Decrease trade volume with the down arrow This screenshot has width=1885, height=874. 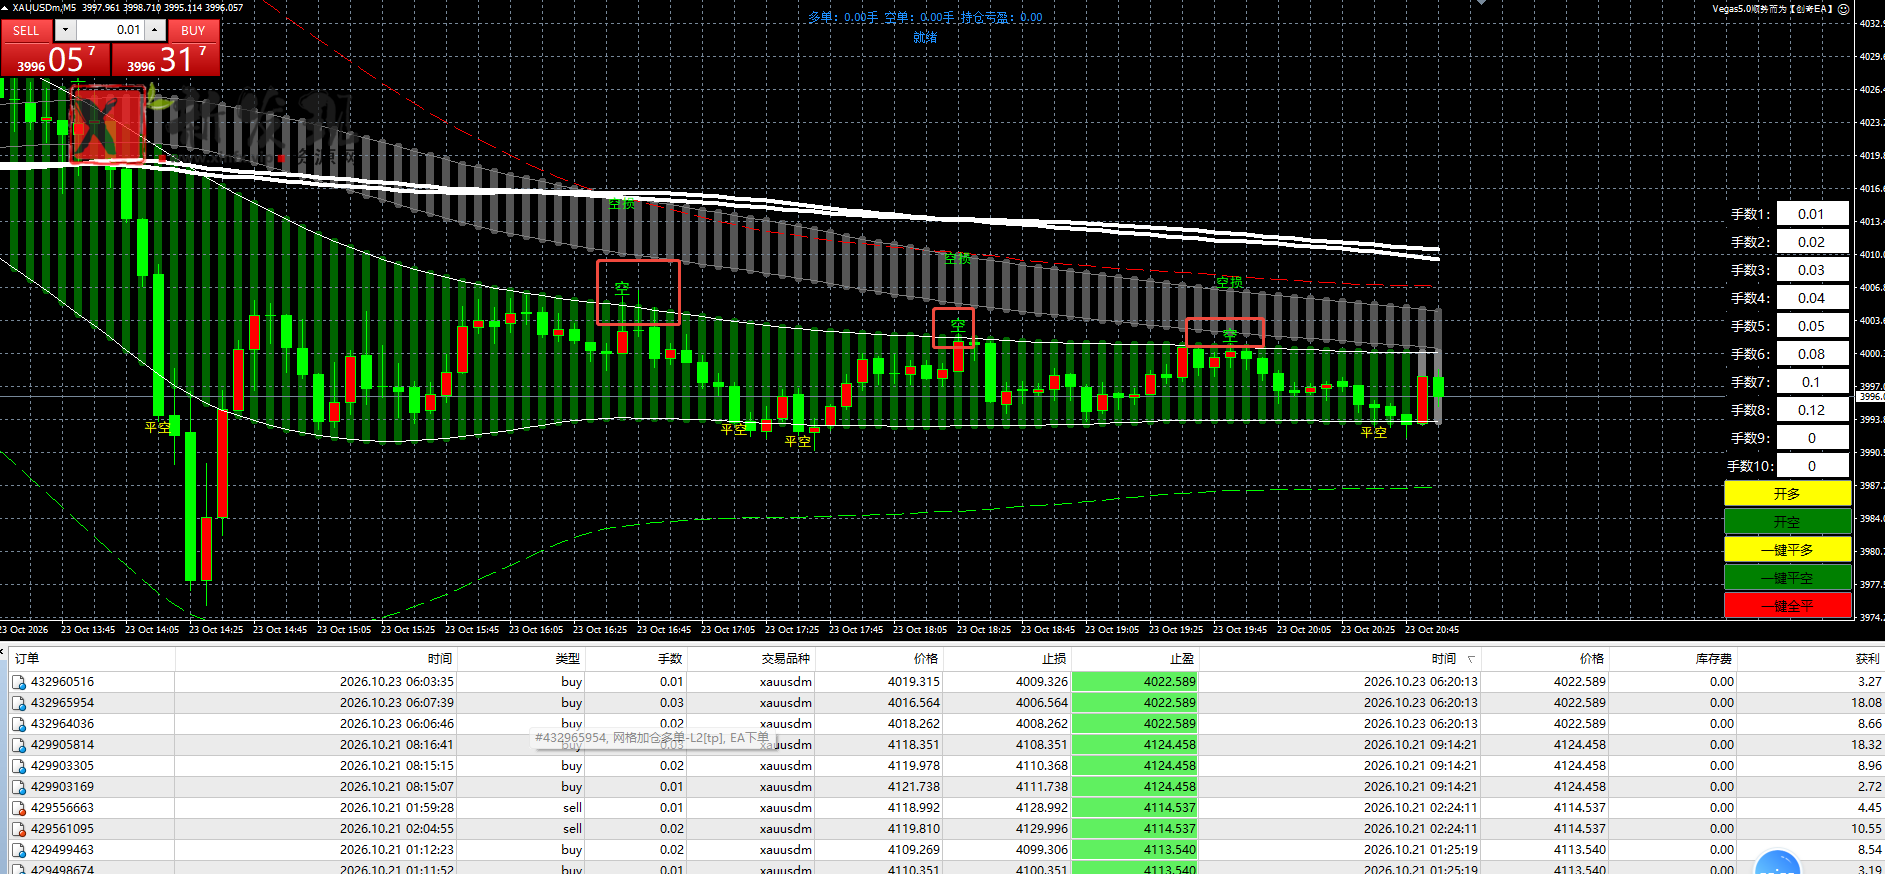tap(65, 30)
